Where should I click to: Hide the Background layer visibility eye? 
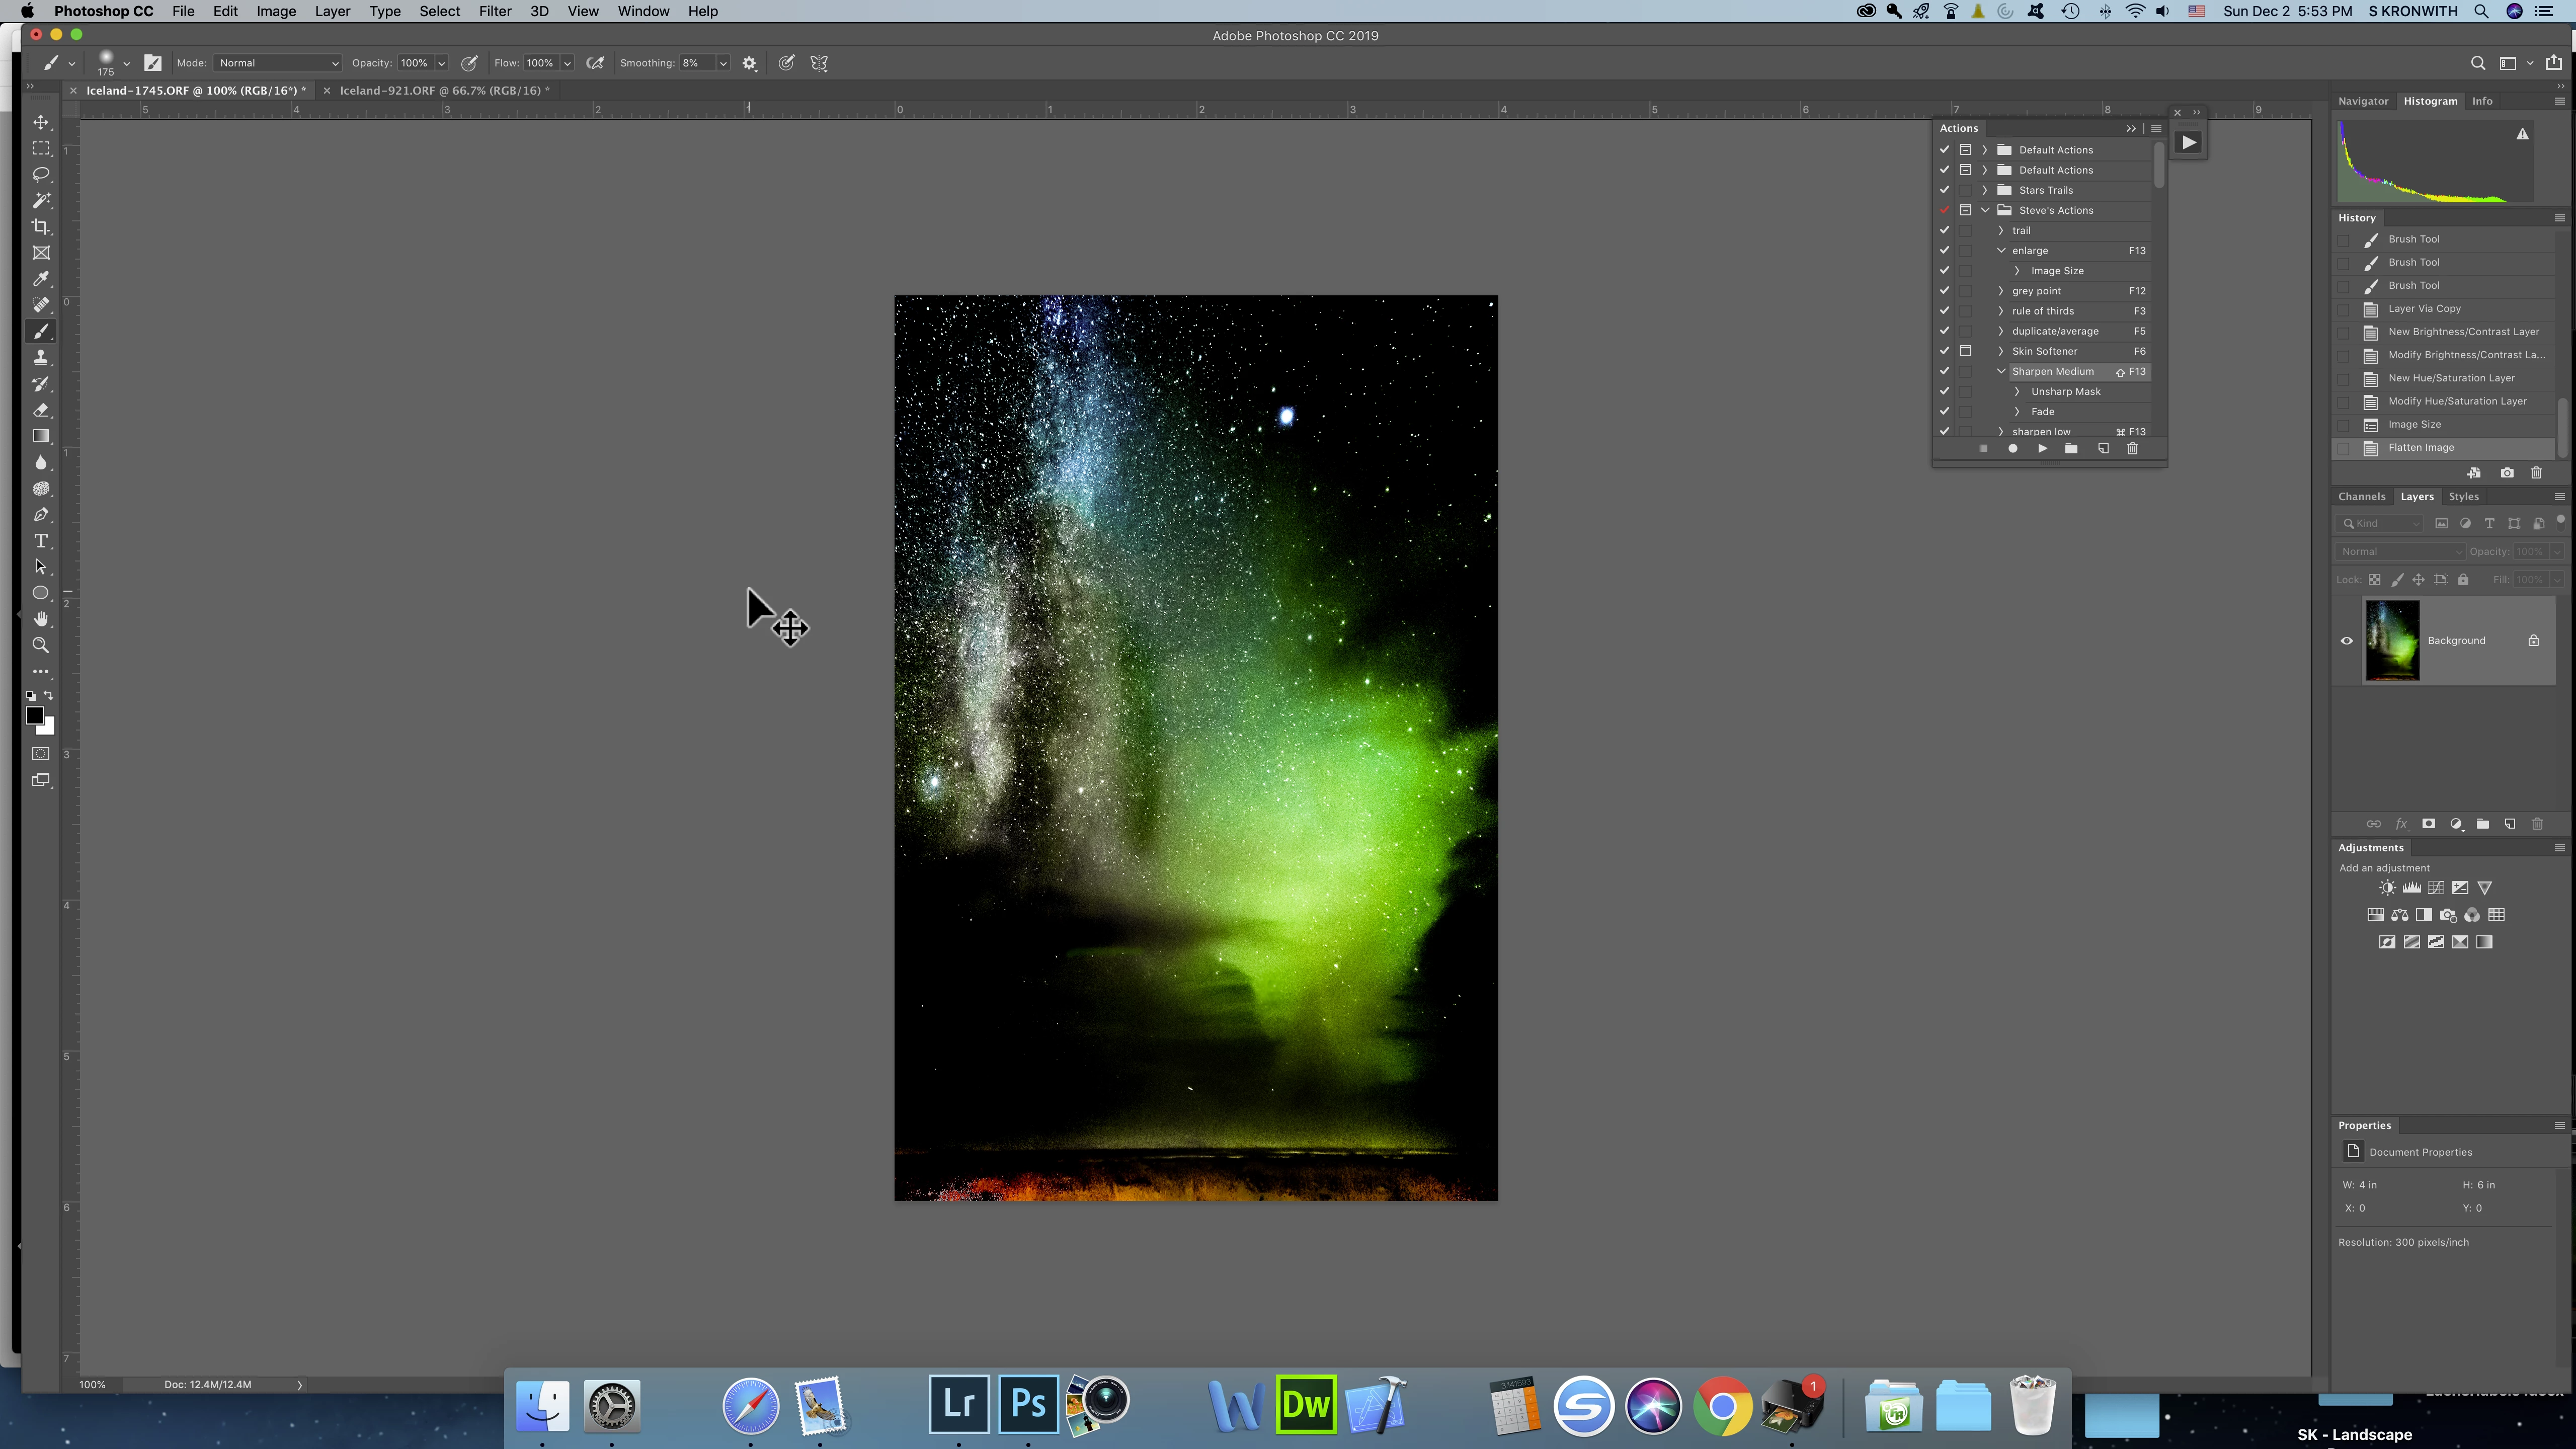coord(2346,641)
